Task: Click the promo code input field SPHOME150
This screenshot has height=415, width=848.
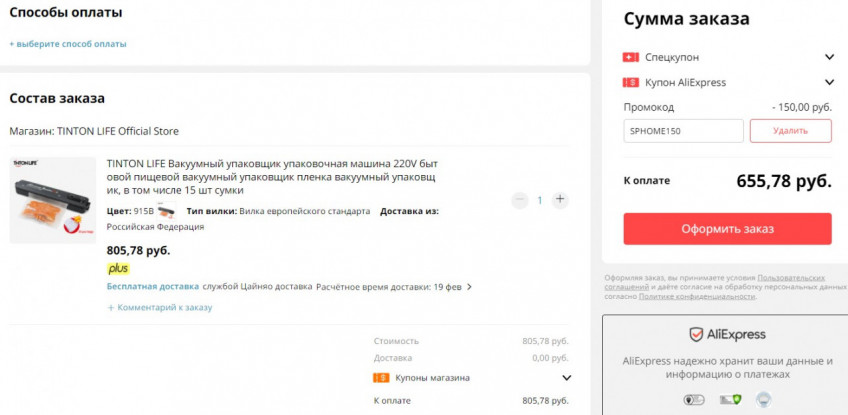Action: tap(683, 131)
